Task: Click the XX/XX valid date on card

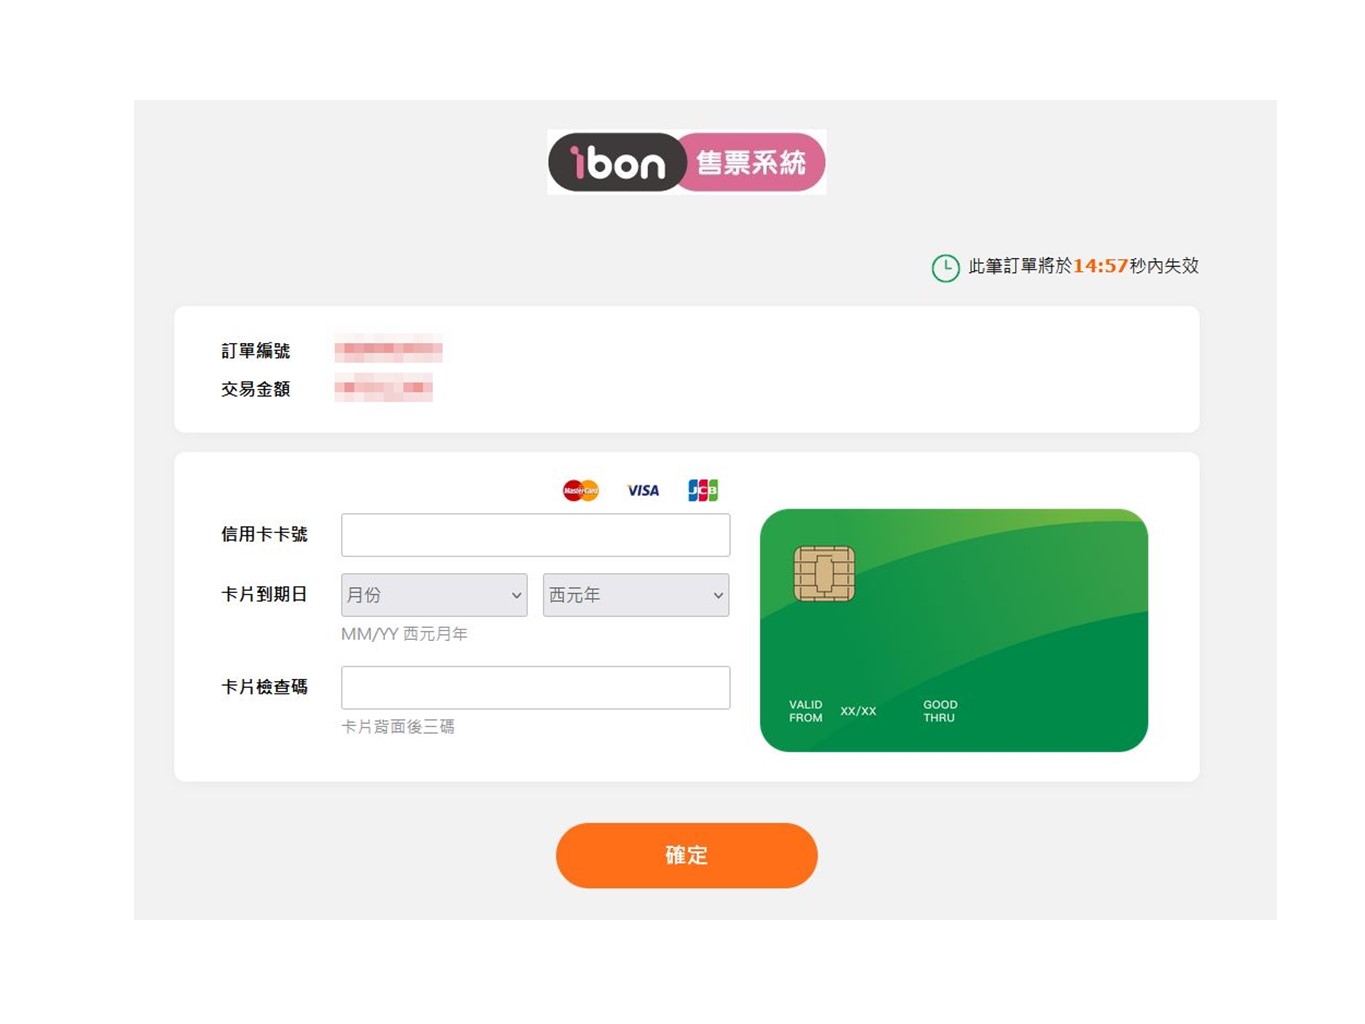Action: tap(858, 711)
